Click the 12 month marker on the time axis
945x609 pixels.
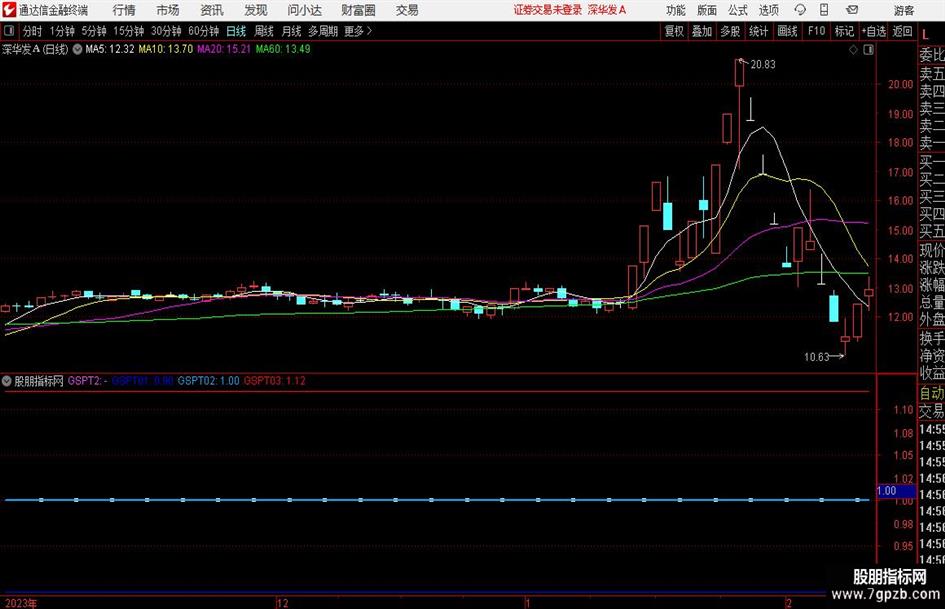coord(282,603)
